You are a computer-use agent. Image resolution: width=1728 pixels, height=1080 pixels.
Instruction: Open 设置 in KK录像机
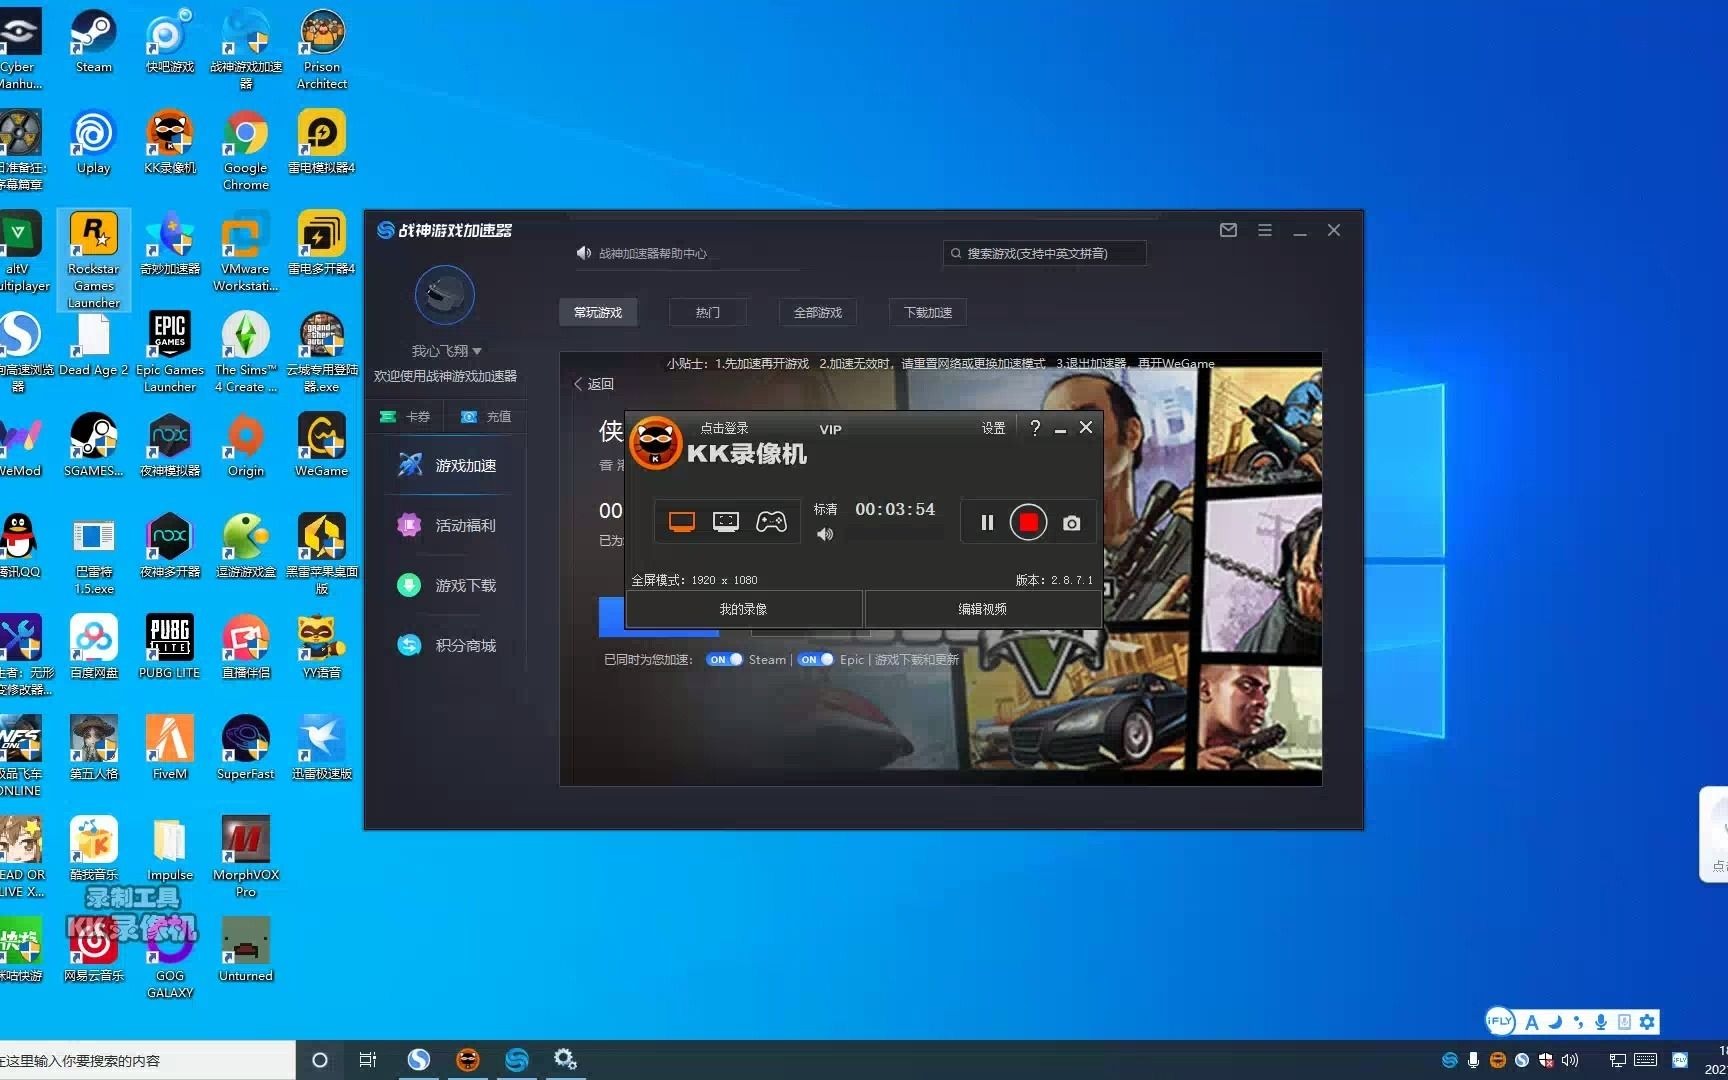(x=993, y=428)
